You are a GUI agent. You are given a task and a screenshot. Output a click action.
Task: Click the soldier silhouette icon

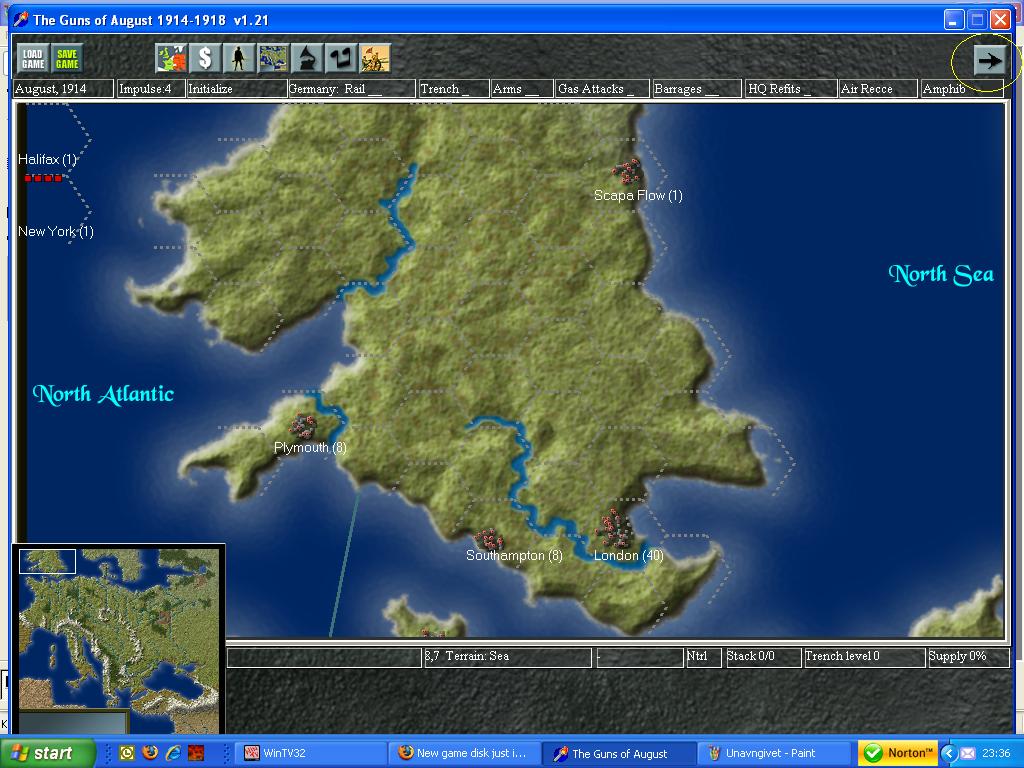point(239,58)
